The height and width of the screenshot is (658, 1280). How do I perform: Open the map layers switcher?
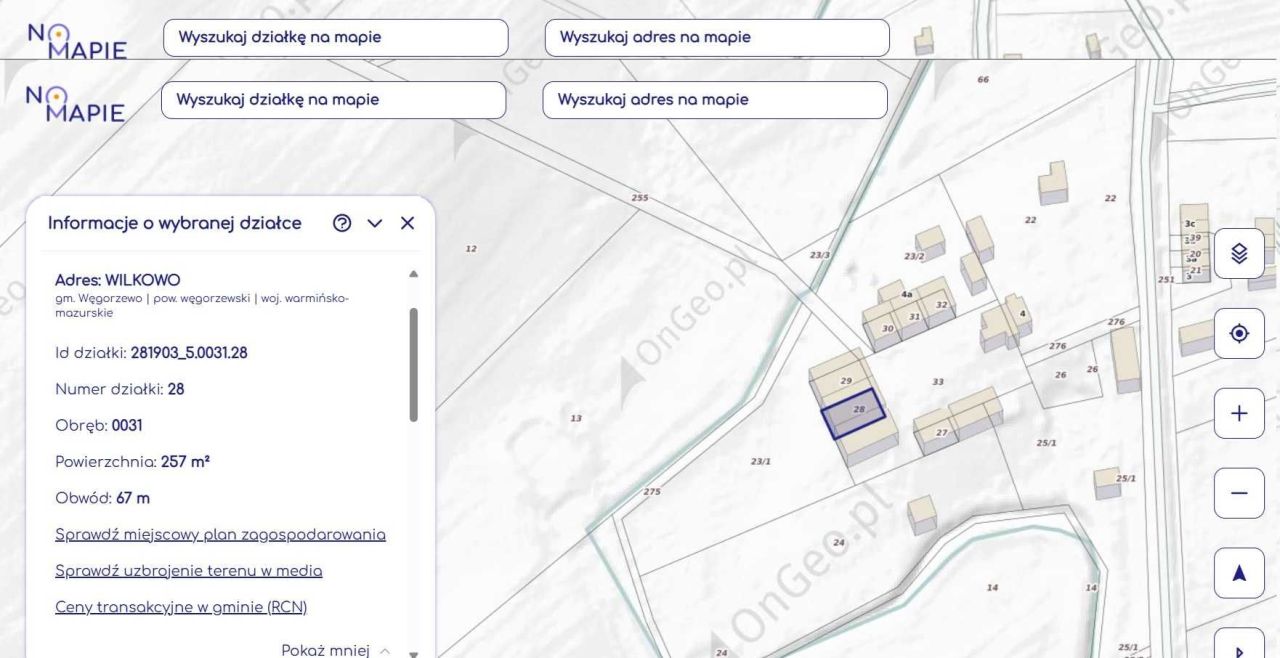1239,253
